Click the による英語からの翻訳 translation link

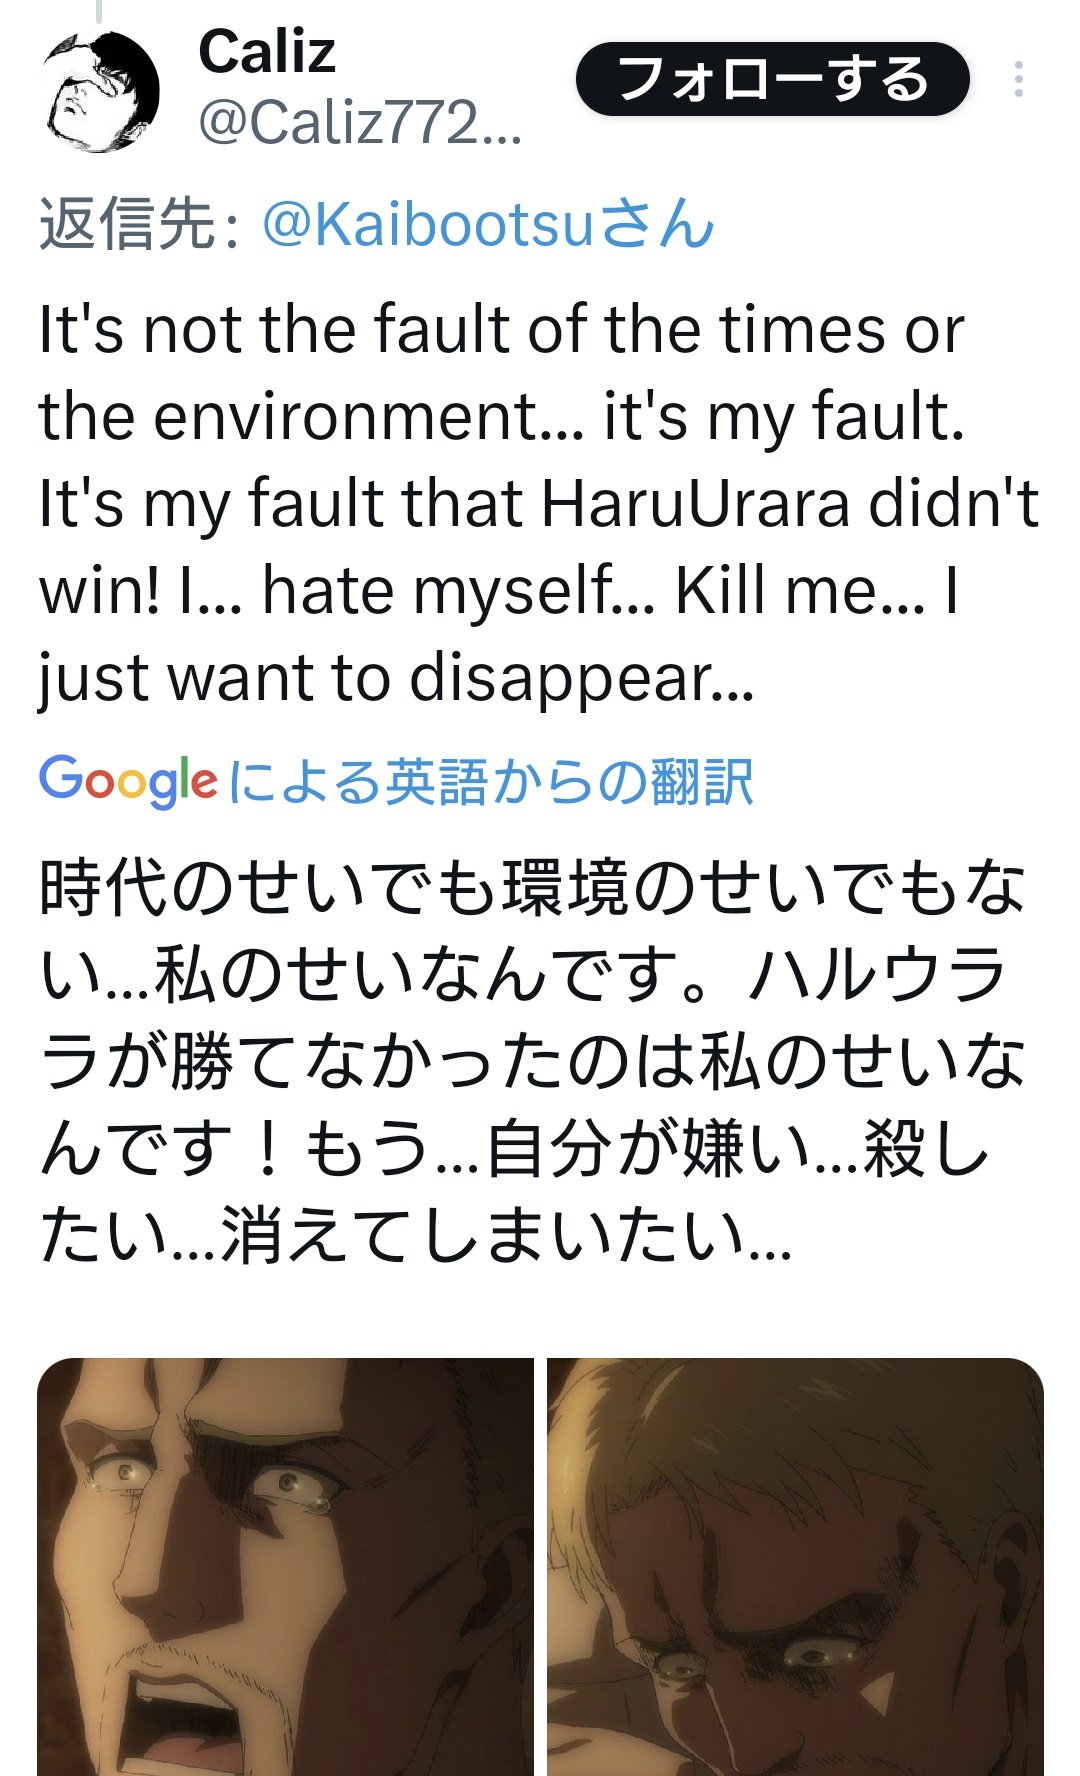490,782
